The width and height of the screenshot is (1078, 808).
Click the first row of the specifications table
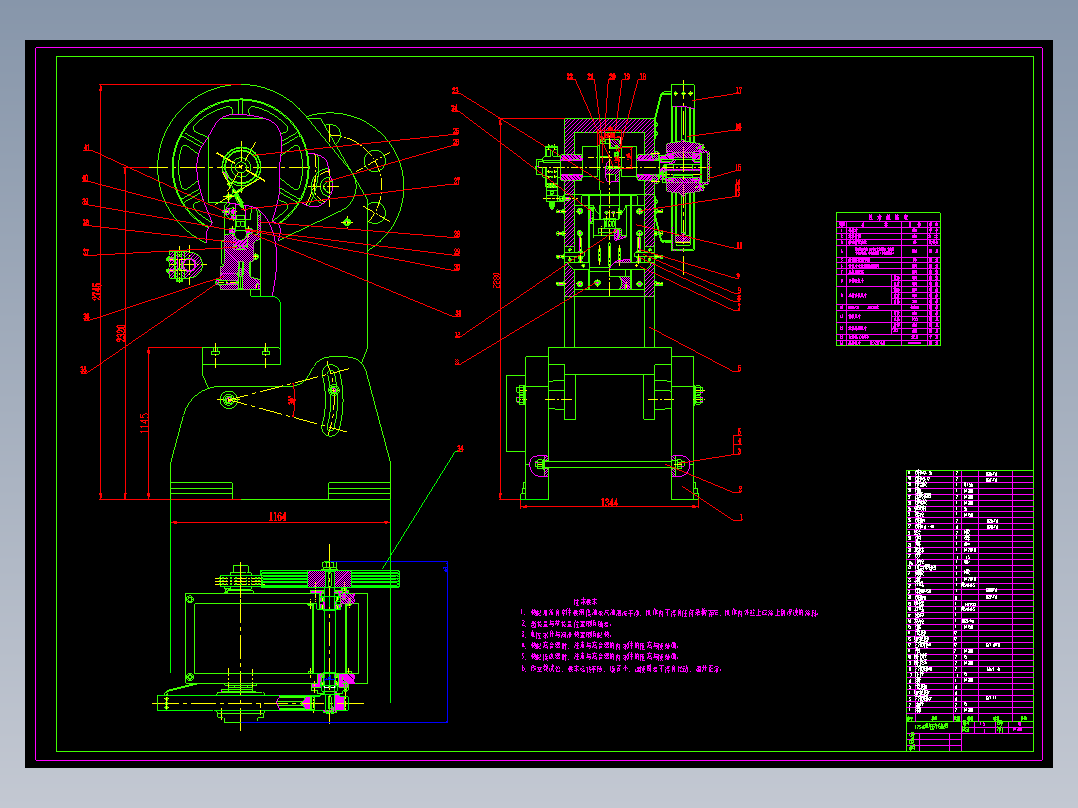888,228
